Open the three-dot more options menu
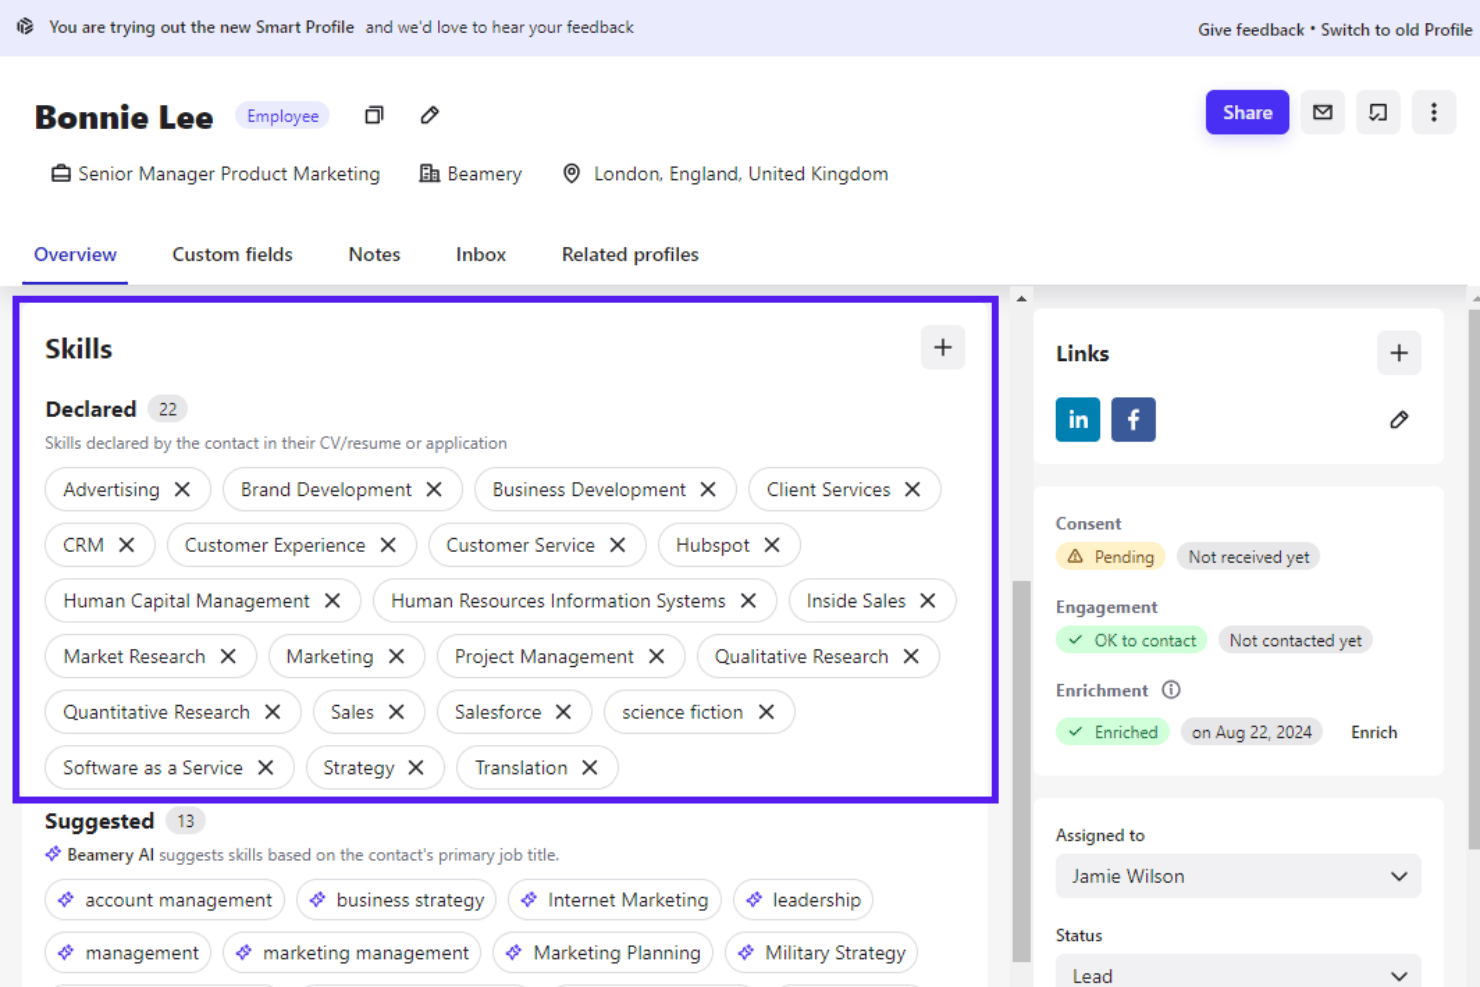 pyautogui.click(x=1434, y=112)
